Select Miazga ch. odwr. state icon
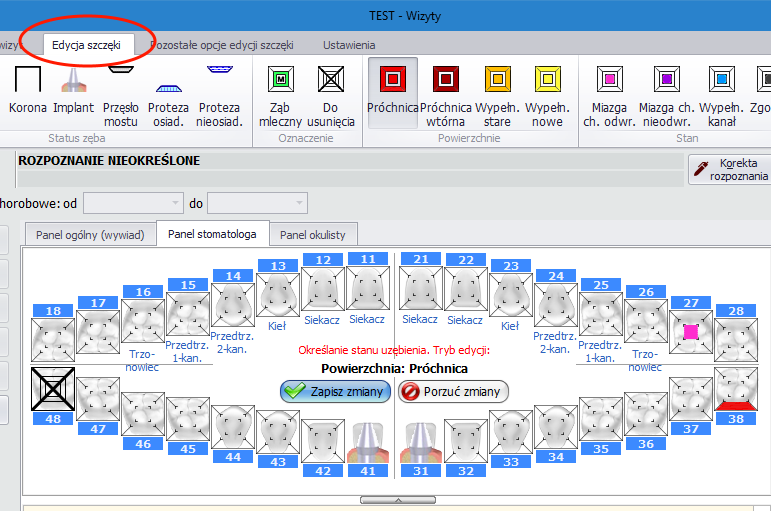The height and width of the screenshot is (511, 771). [x=609, y=91]
